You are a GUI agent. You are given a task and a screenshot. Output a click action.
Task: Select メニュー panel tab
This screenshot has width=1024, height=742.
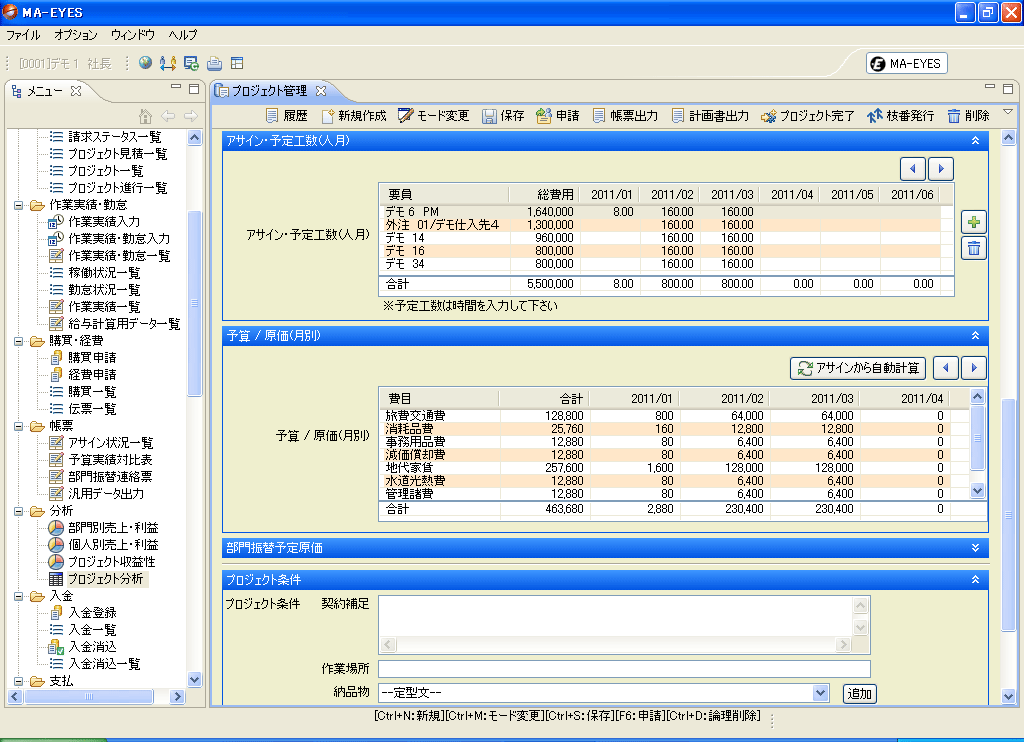44,91
